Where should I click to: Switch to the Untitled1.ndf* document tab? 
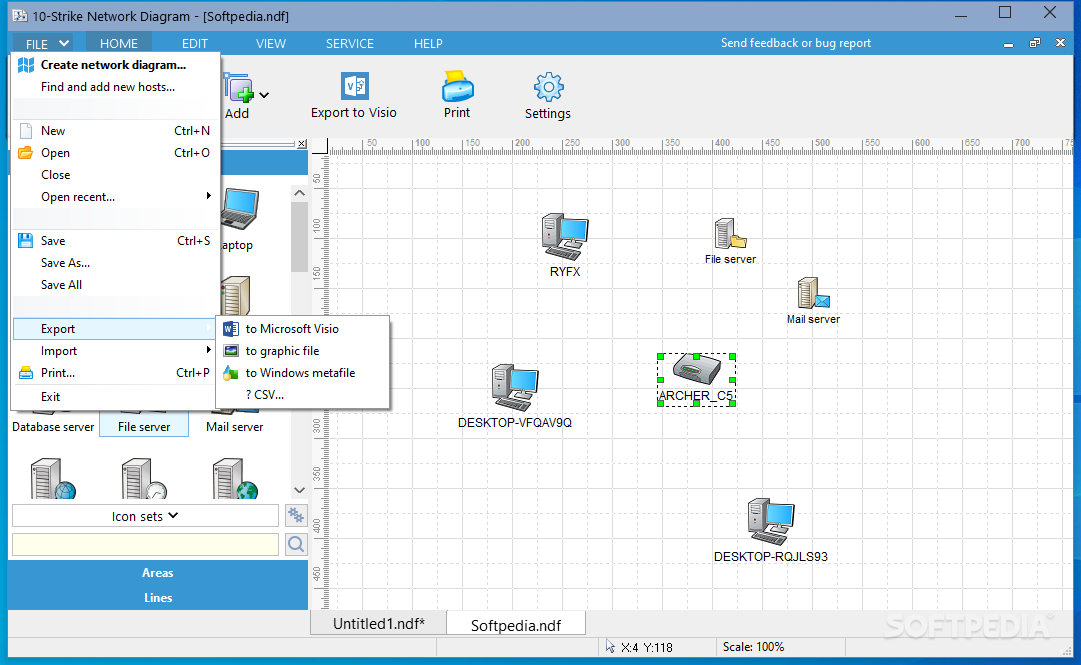pyautogui.click(x=378, y=624)
